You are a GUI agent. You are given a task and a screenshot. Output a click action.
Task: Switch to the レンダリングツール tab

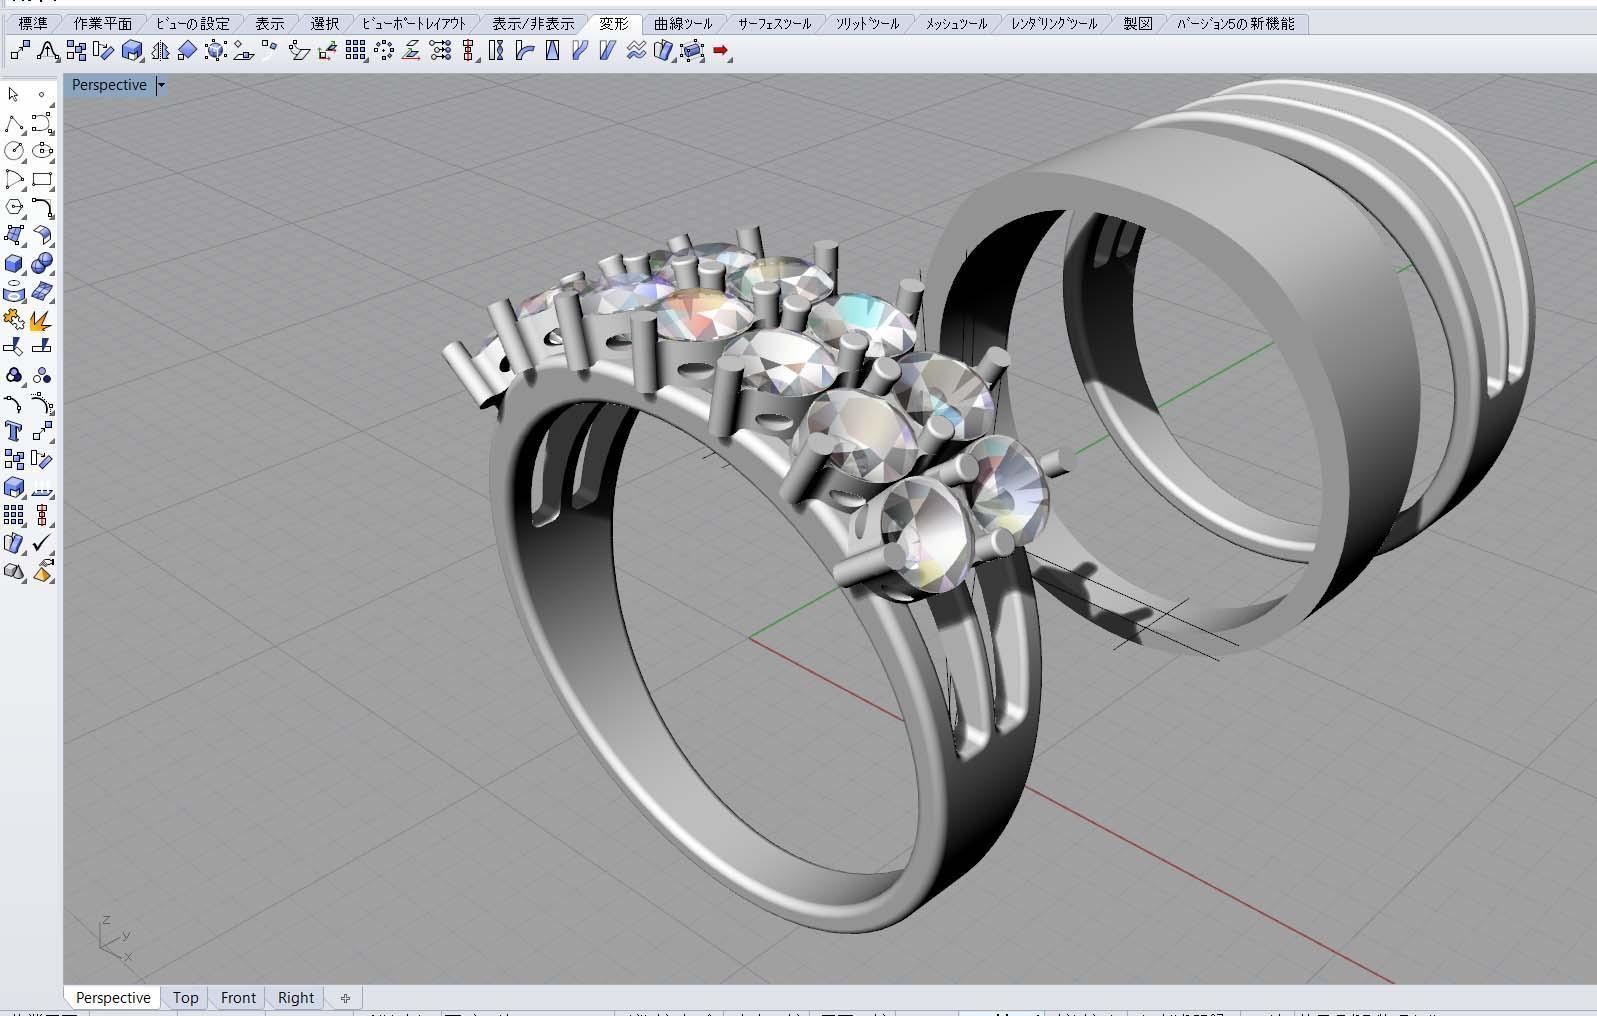click(1053, 23)
